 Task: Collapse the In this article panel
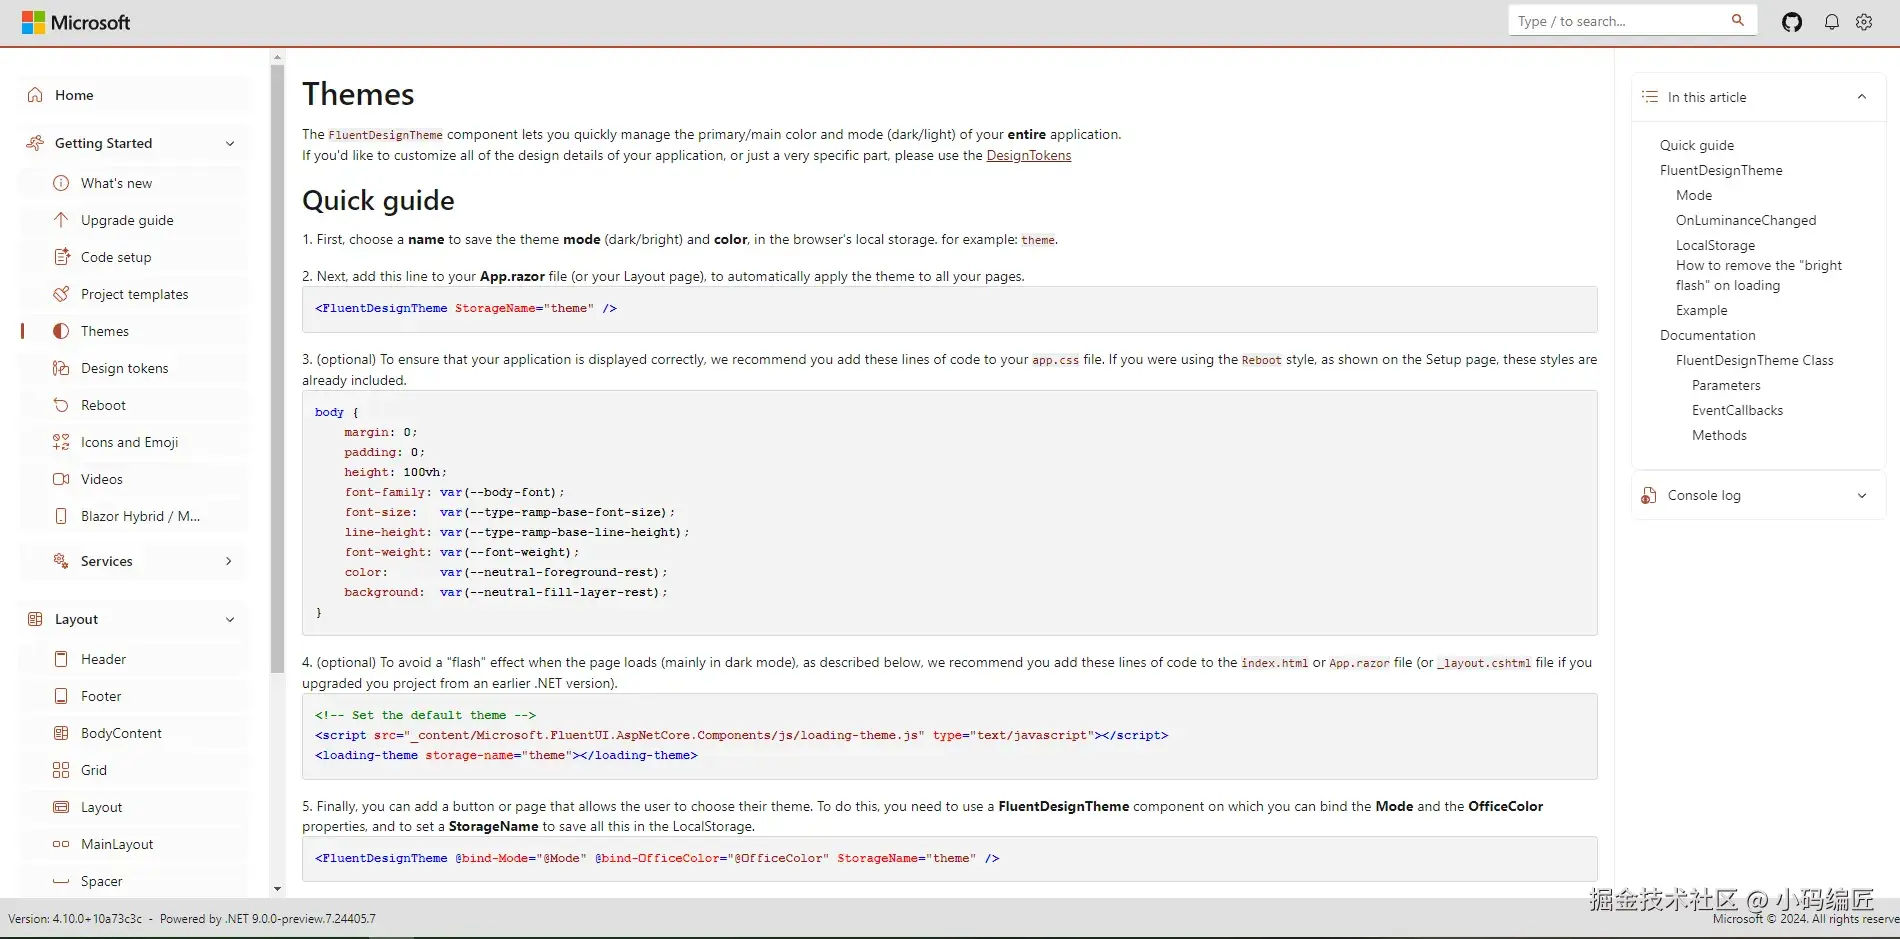coord(1862,97)
